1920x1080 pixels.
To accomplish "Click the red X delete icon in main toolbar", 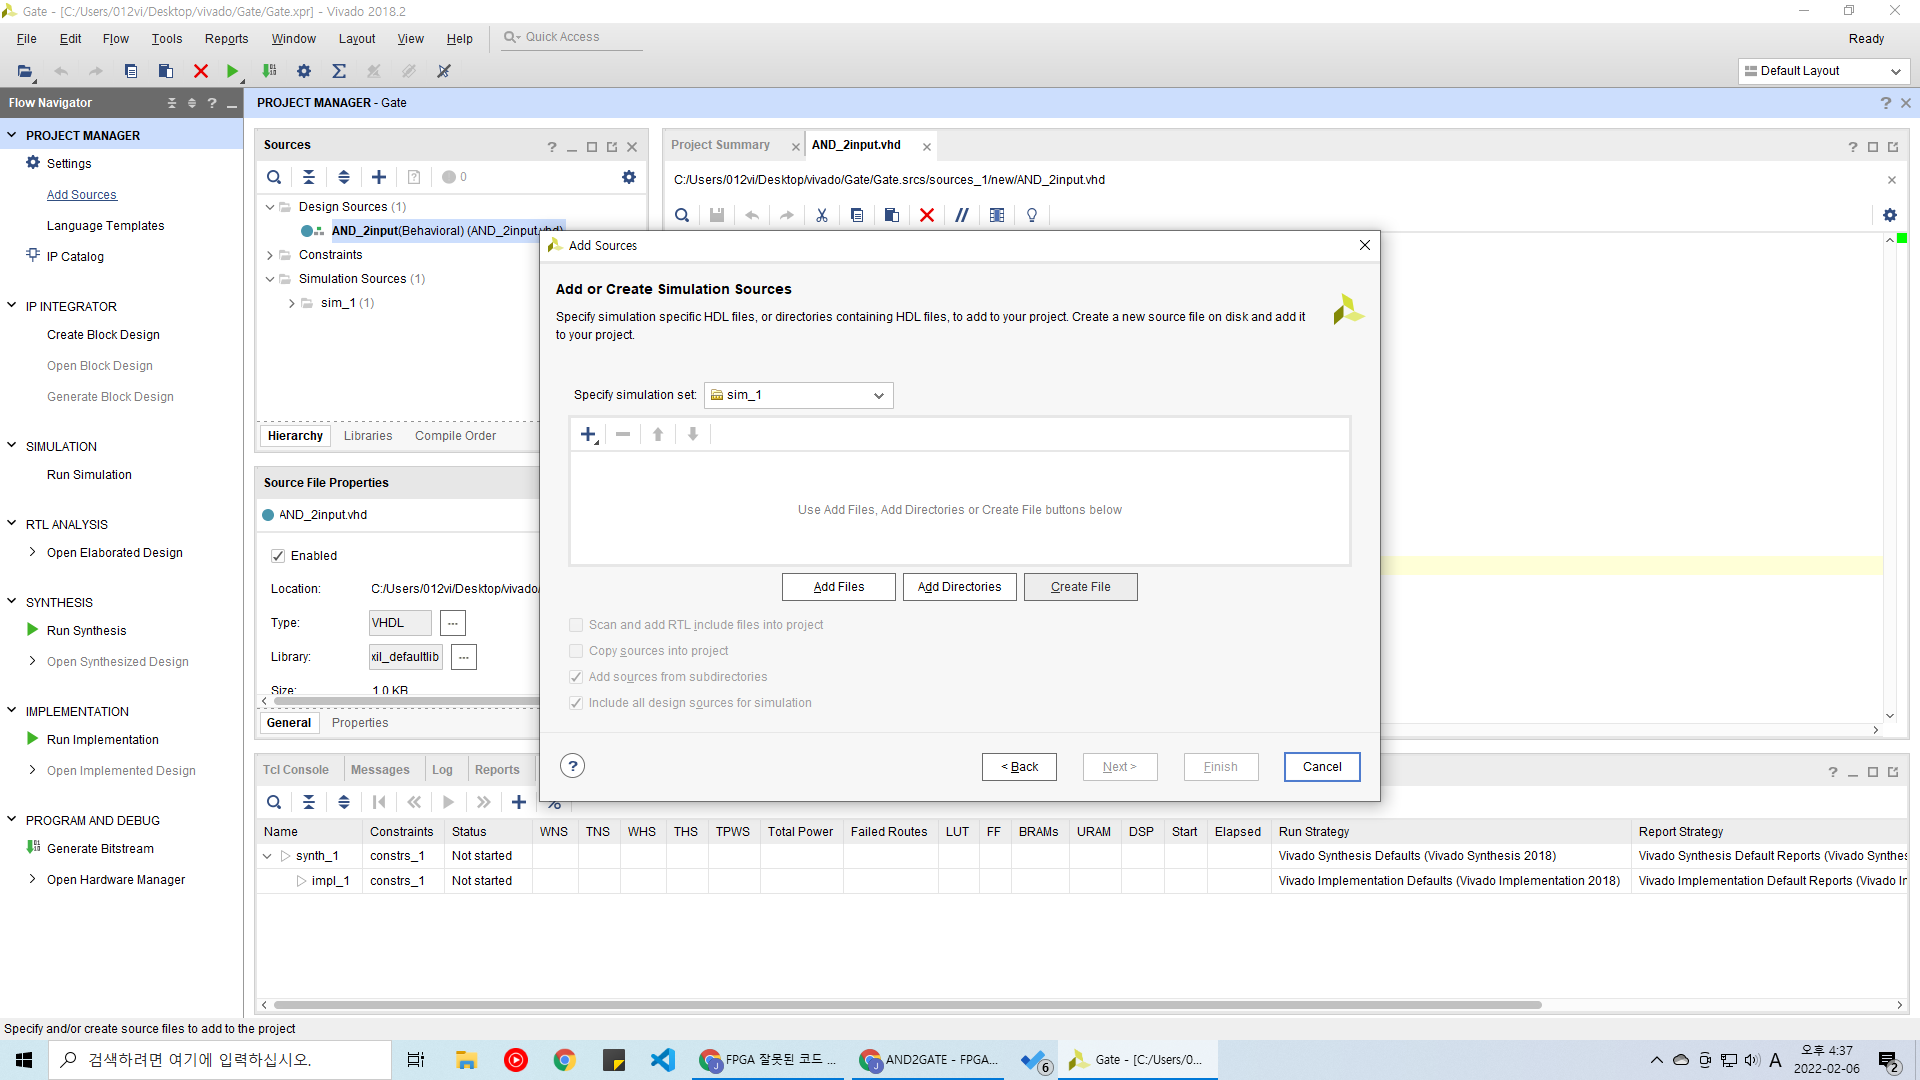I will click(200, 71).
